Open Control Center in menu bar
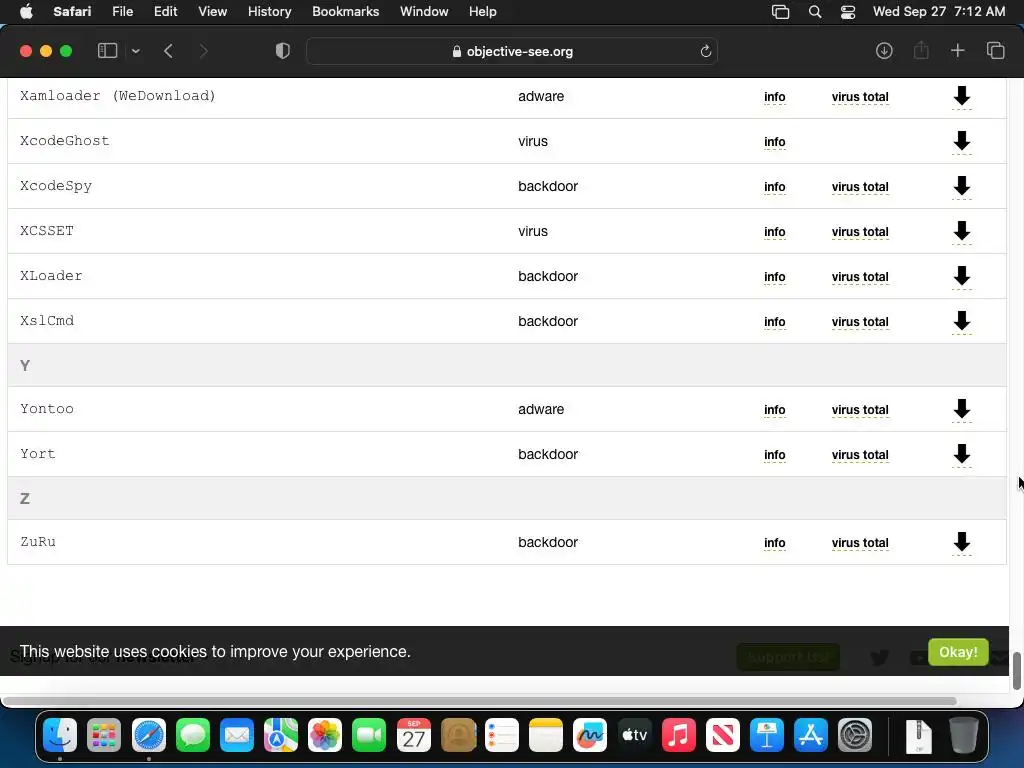The height and width of the screenshot is (768, 1024). [x=848, y=12]
